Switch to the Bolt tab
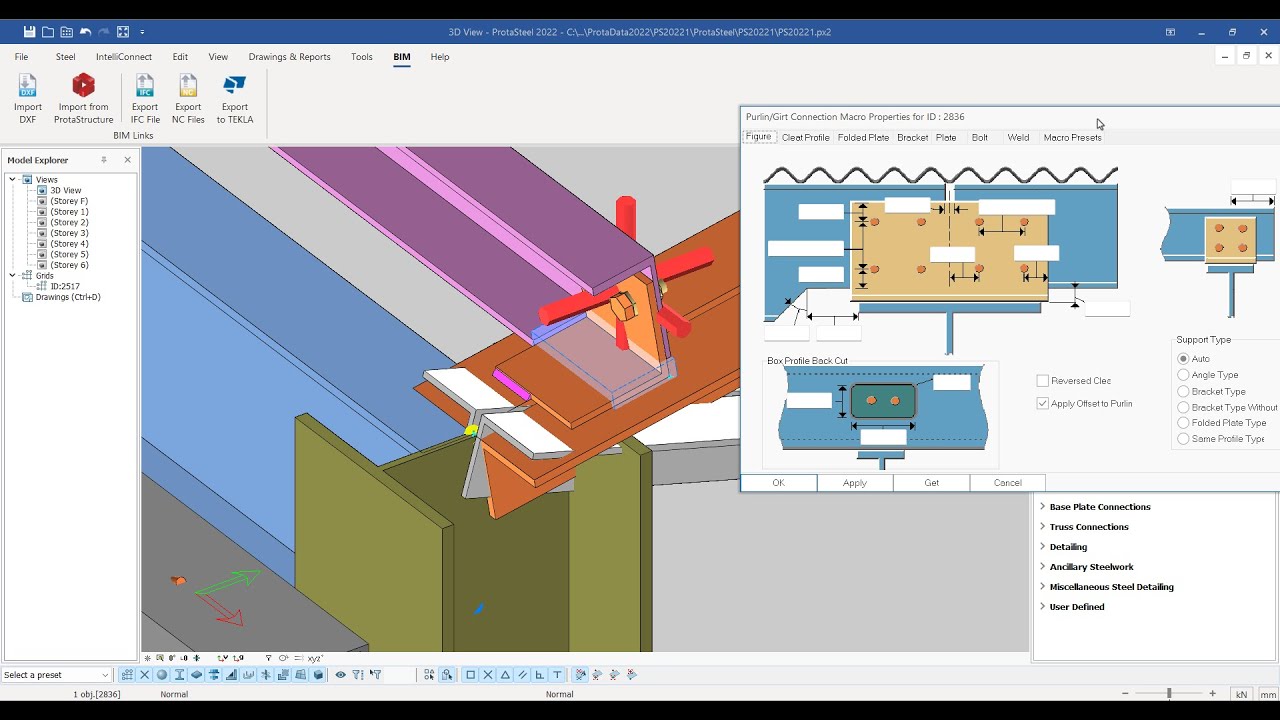Screen dimensions: 1280x720 [980, 138]
